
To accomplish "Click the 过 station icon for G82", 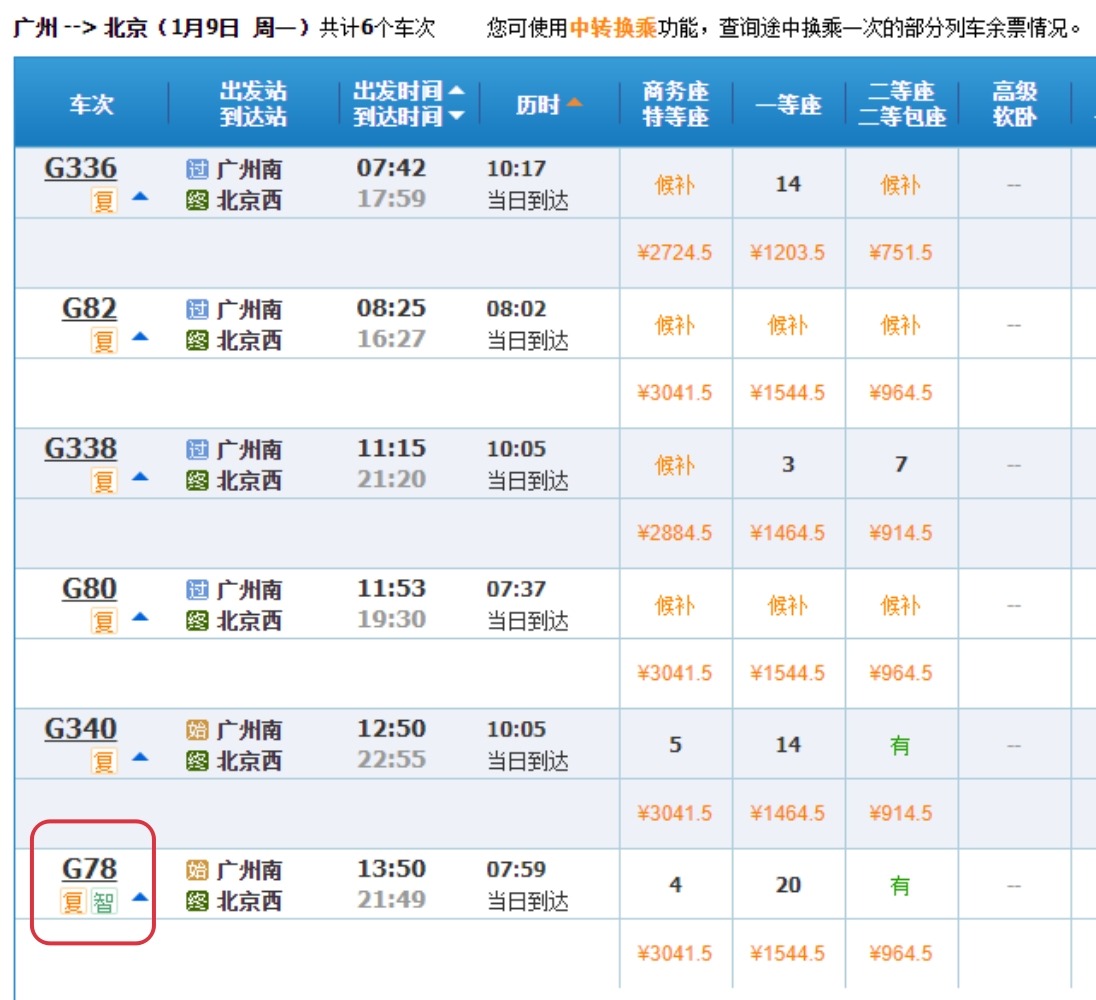I will pos(197,310).
